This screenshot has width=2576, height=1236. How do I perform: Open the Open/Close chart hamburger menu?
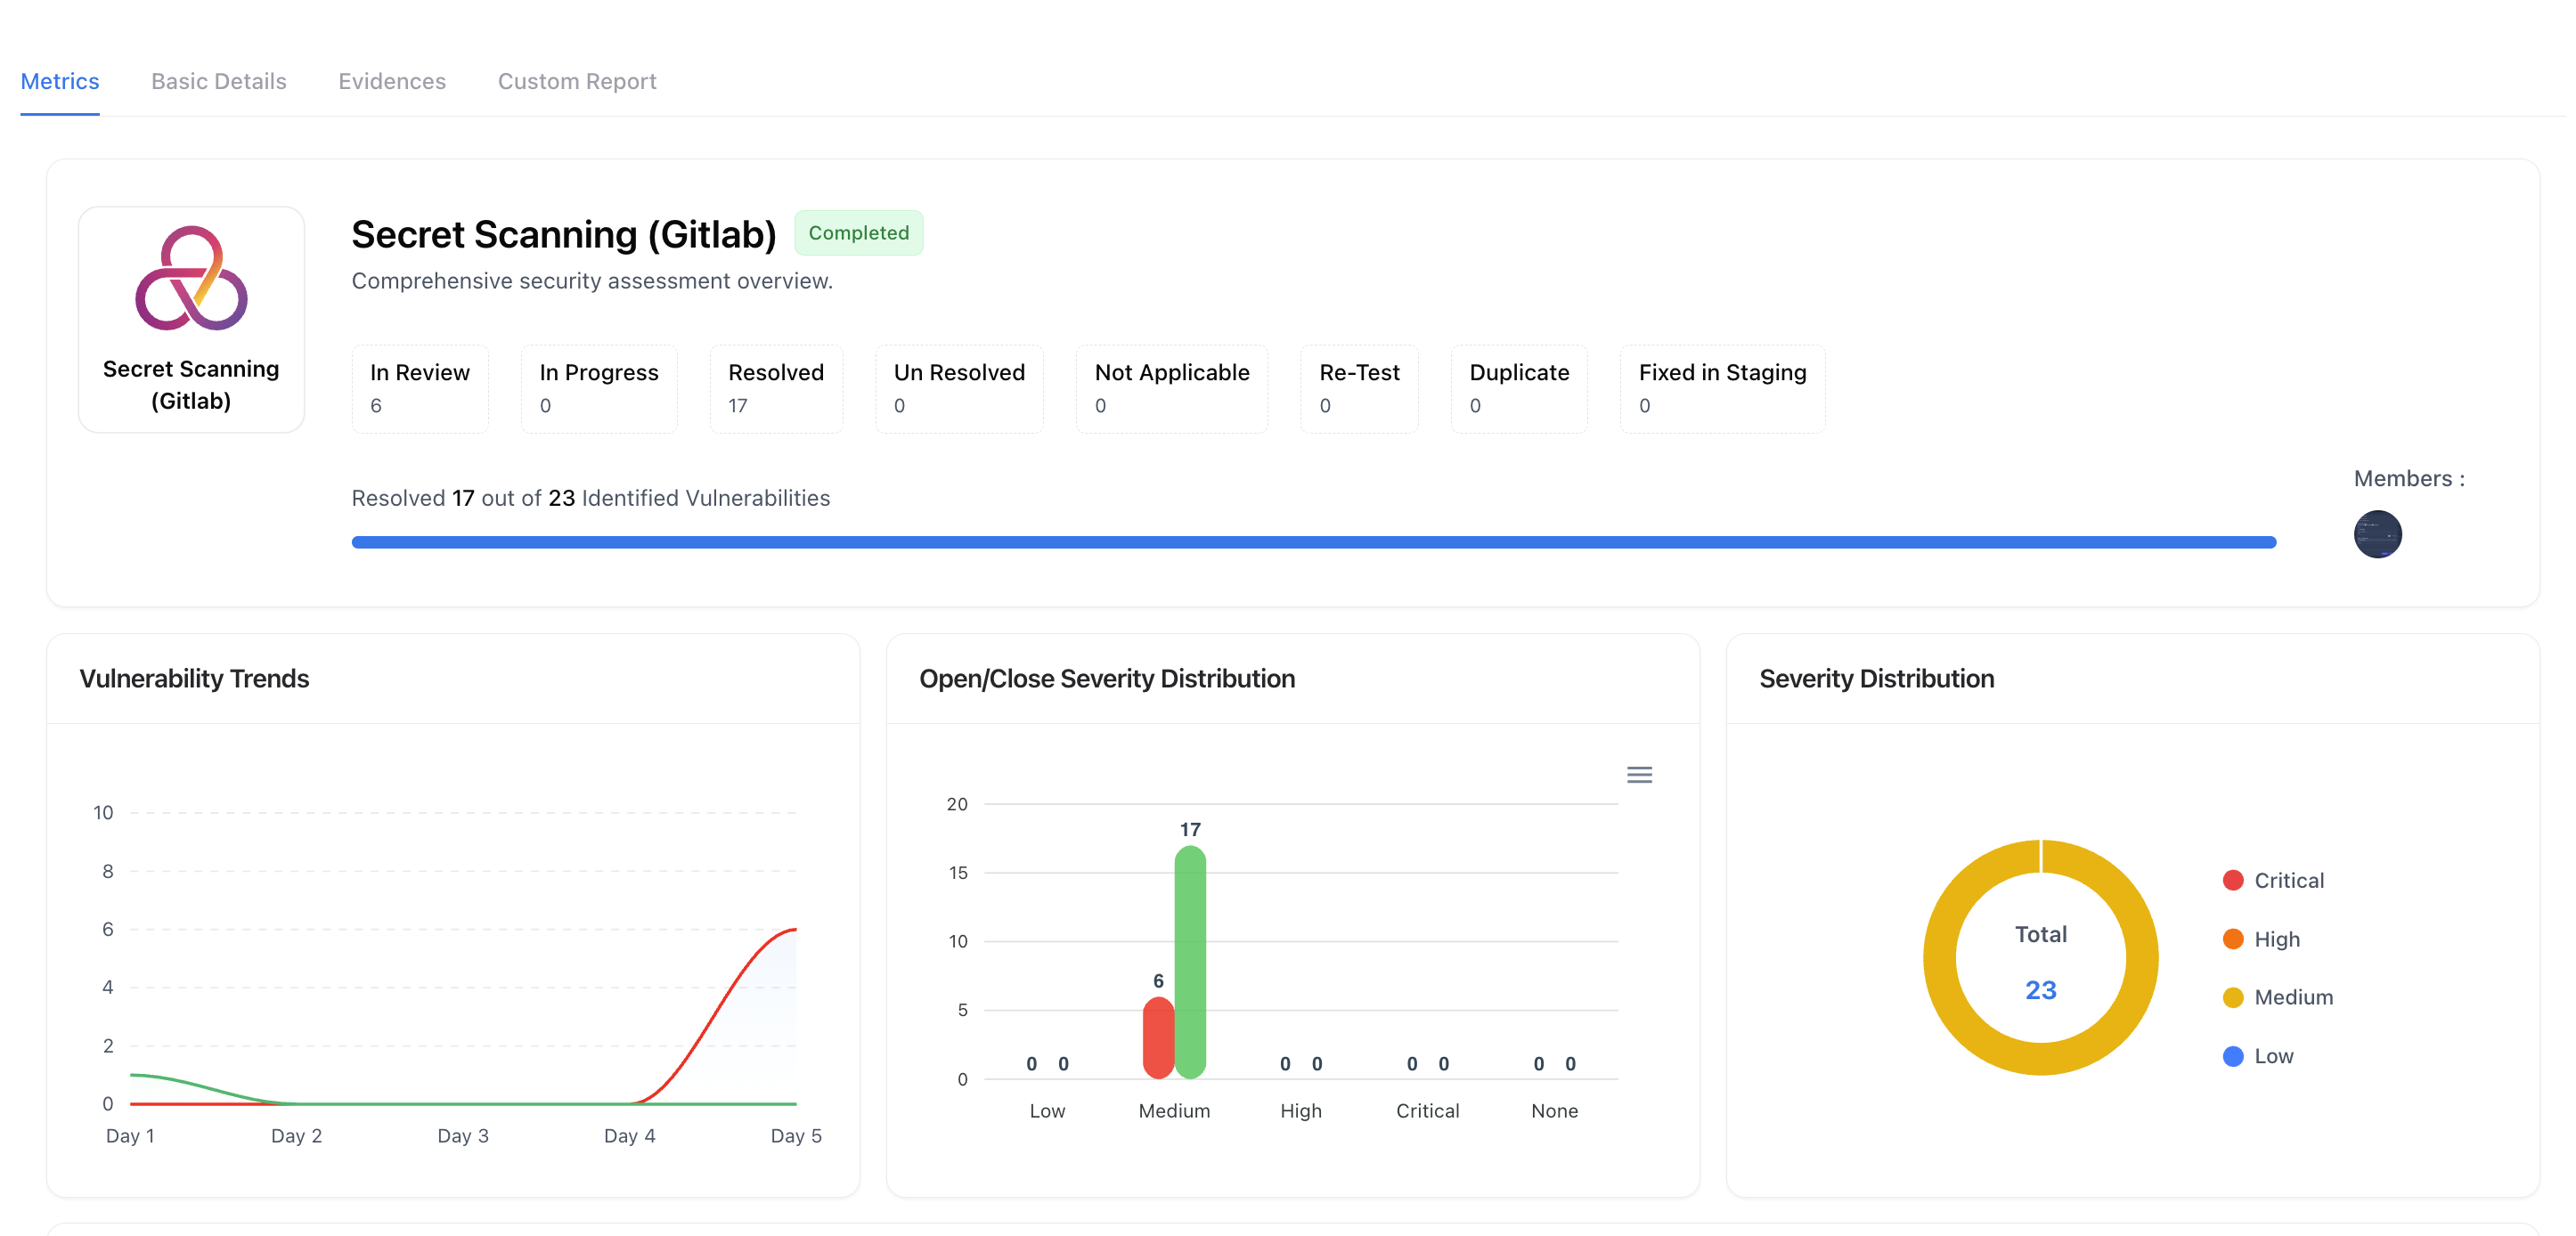tap(1639, 774)
